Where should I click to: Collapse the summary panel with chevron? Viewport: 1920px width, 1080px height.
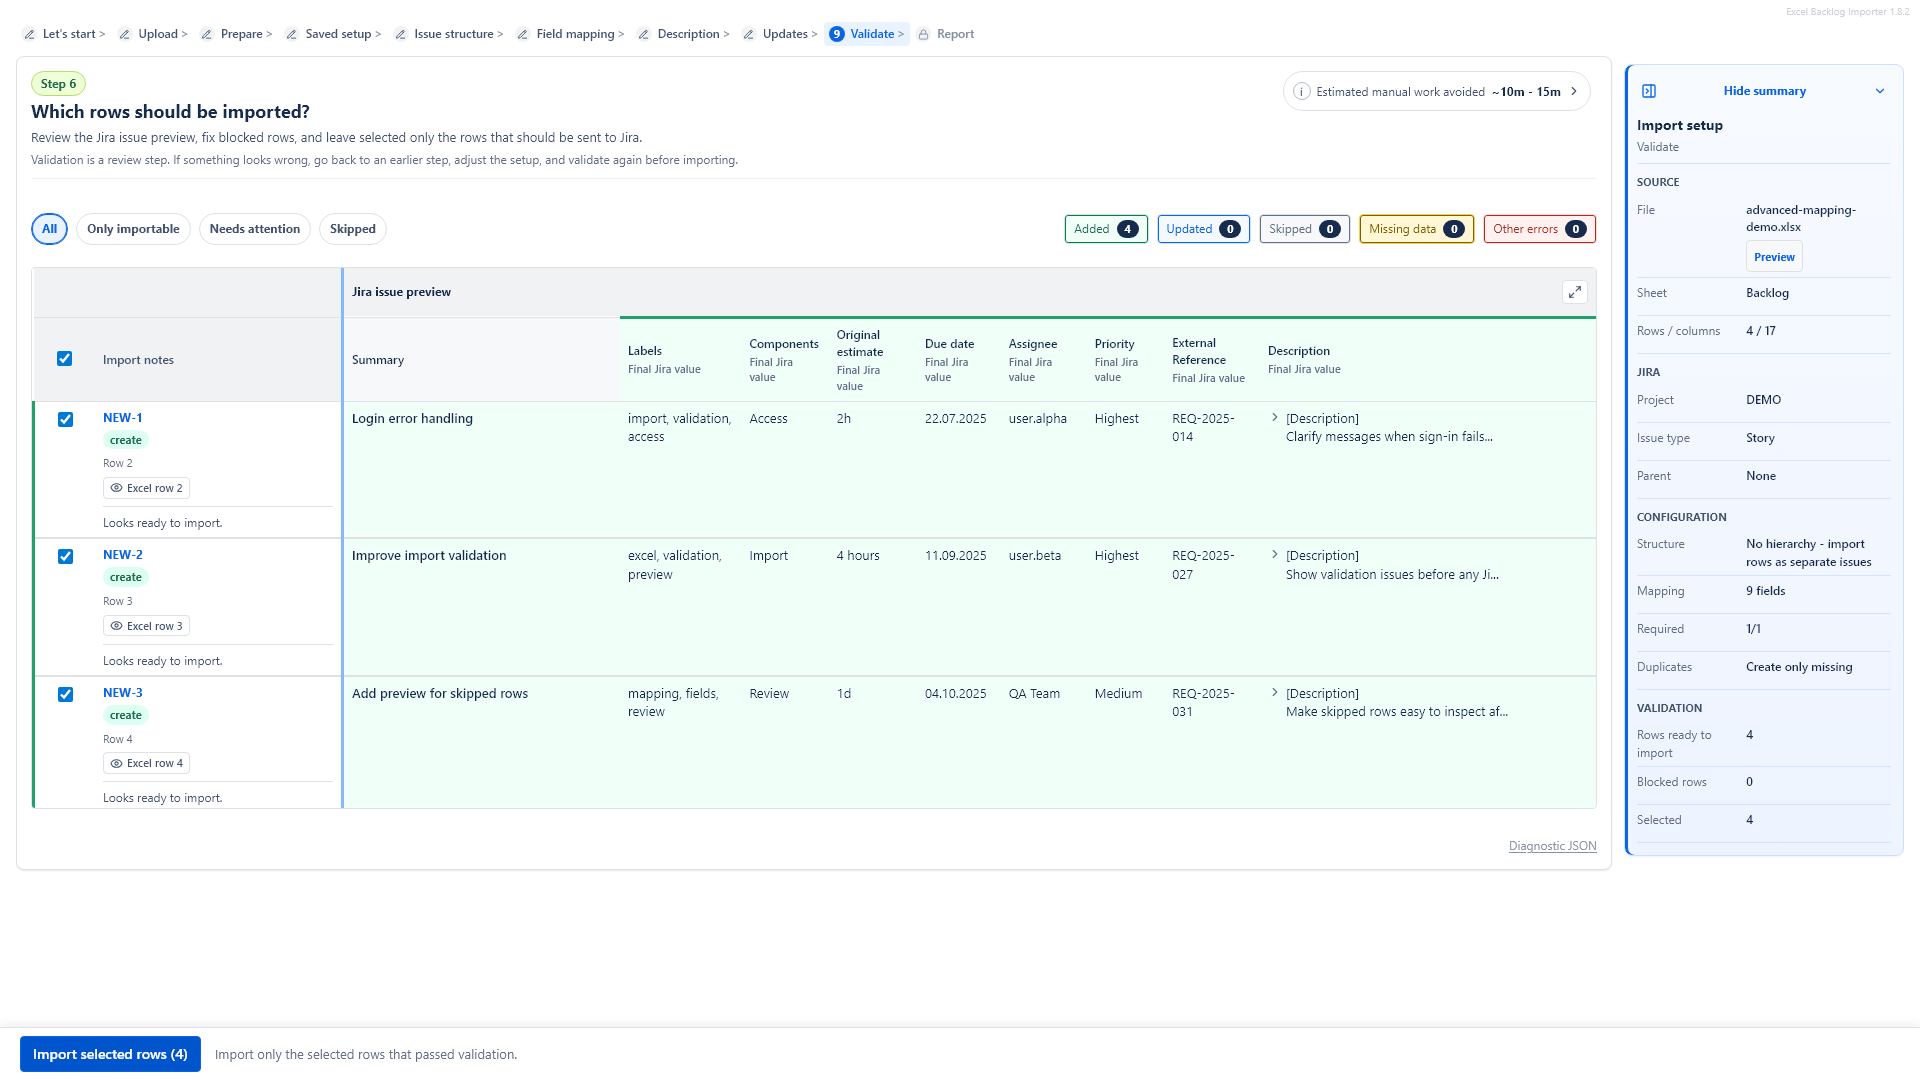pyautogui.click(x=1879, y=91)
